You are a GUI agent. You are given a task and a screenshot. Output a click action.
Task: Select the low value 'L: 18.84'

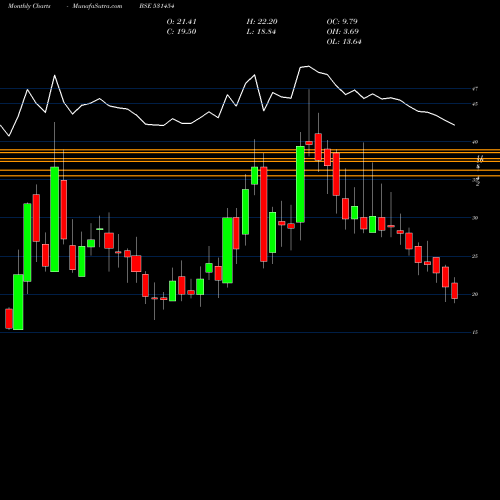(261, 32)
